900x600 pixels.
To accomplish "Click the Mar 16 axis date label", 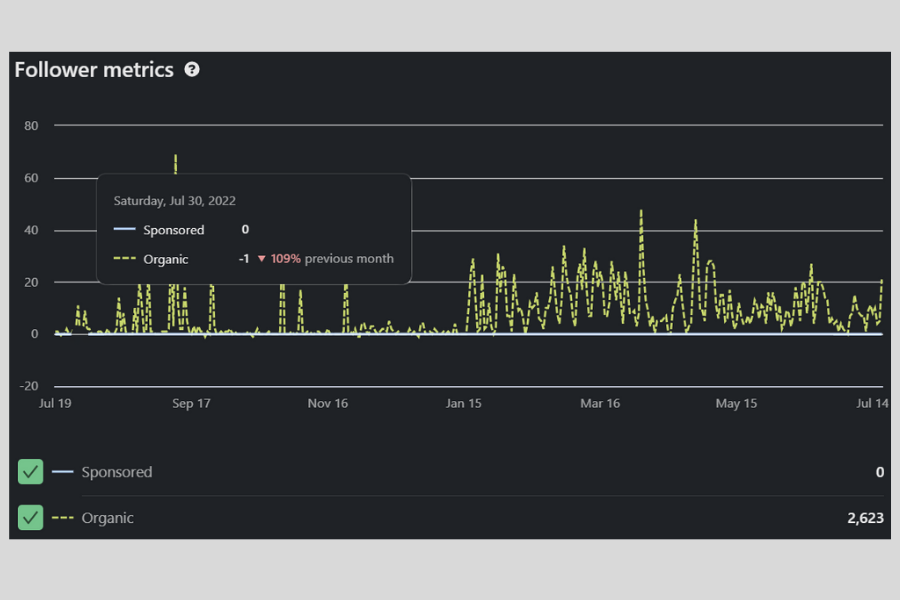I will [x=600, y=404].
